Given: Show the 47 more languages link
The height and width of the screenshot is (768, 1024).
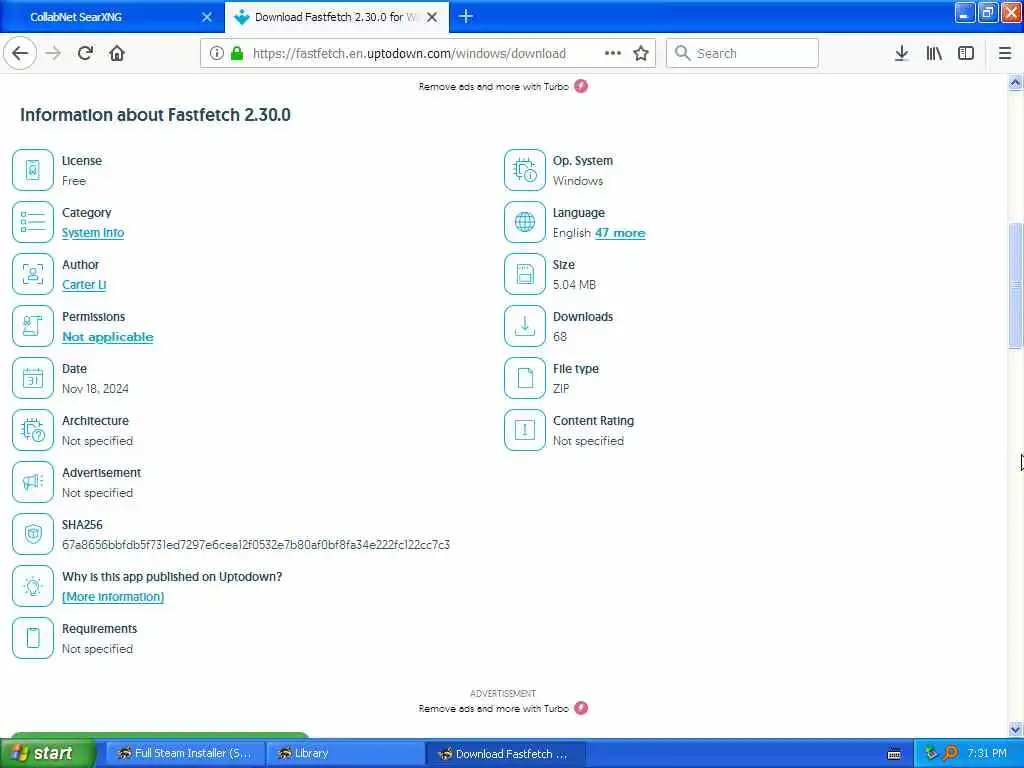Looking at the screenshot, I should tap(620, 232).
